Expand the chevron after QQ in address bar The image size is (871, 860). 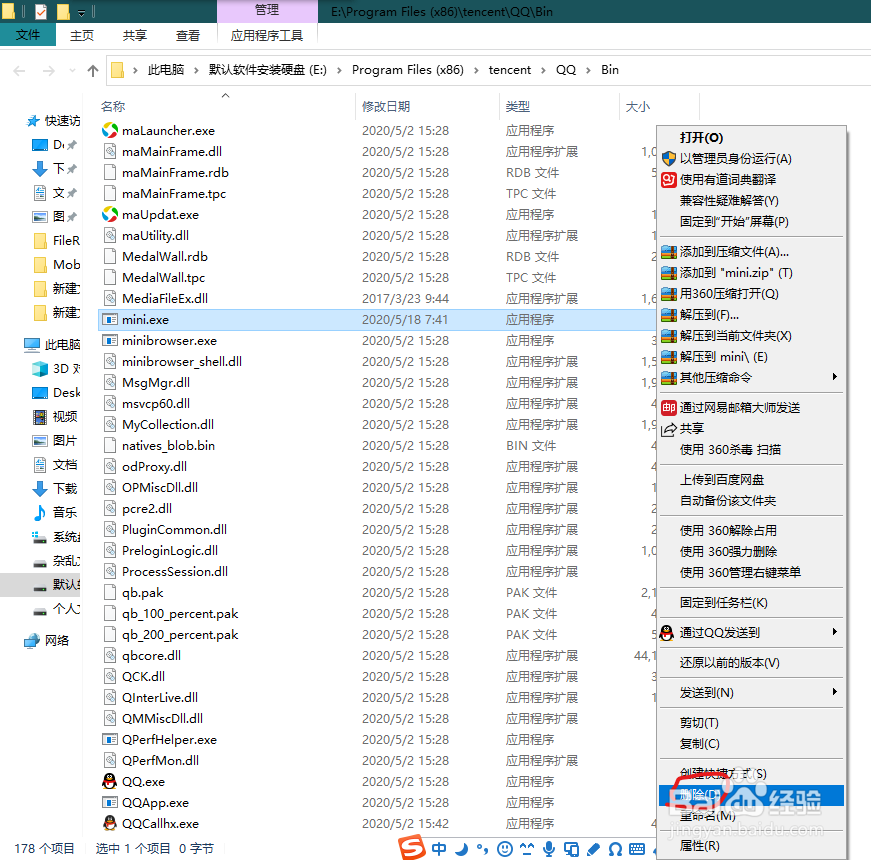click(588, 70)
